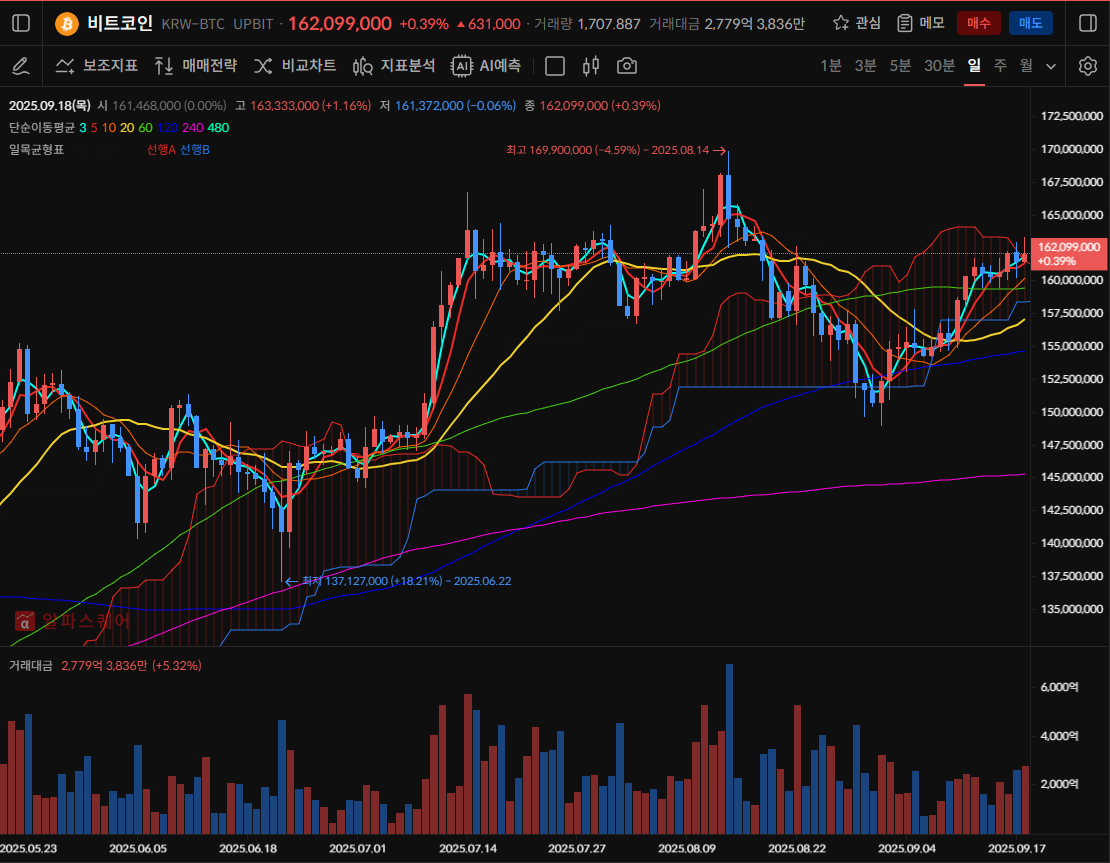Image resolution: width=1110 pixels, height=863 pixels.
Task: Click the 일목균형표 indicator label
Action: [36, 149]
